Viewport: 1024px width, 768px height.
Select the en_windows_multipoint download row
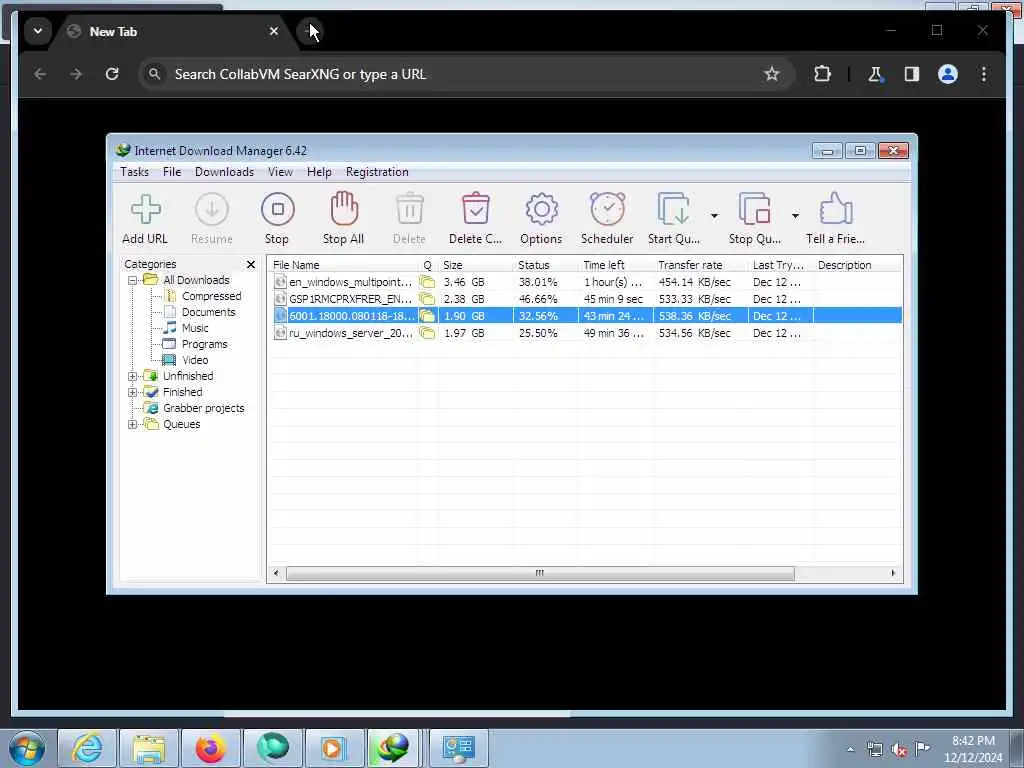point(586,282)
